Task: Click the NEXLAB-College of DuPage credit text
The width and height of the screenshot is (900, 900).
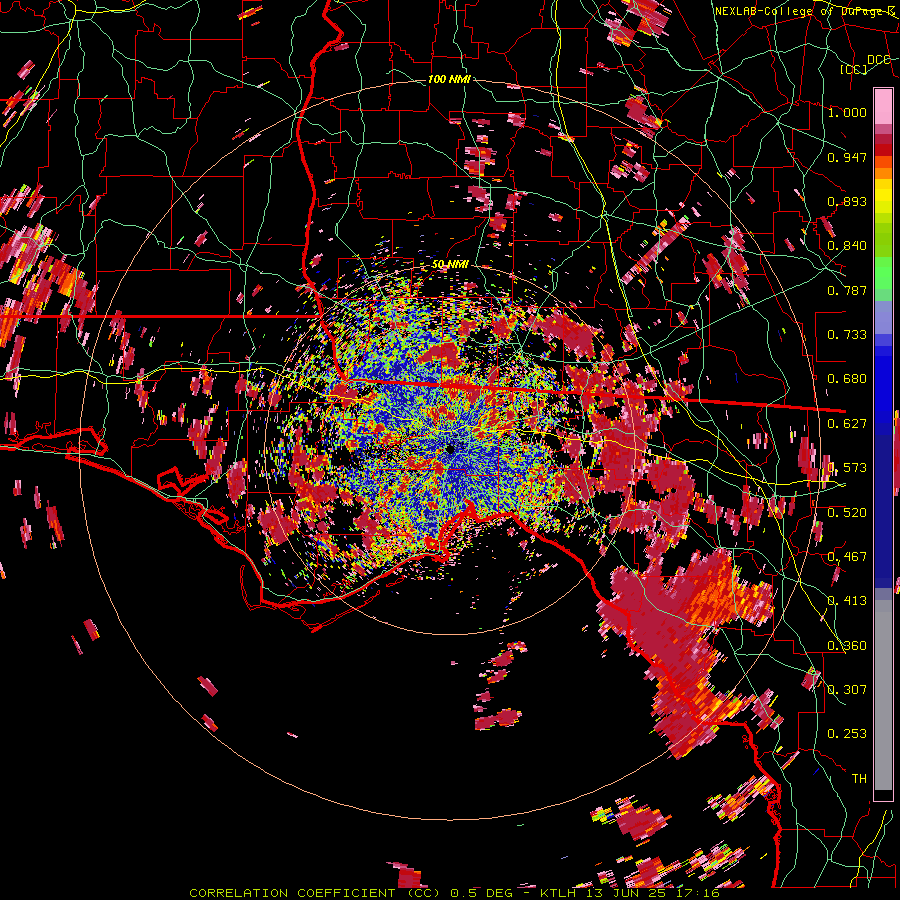Action: 804,11
